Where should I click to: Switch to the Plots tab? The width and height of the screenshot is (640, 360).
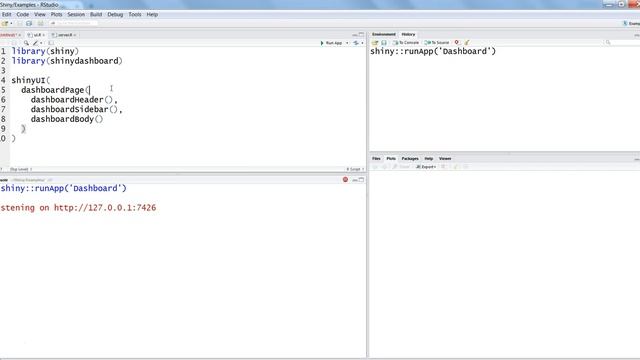click(391, 158)
